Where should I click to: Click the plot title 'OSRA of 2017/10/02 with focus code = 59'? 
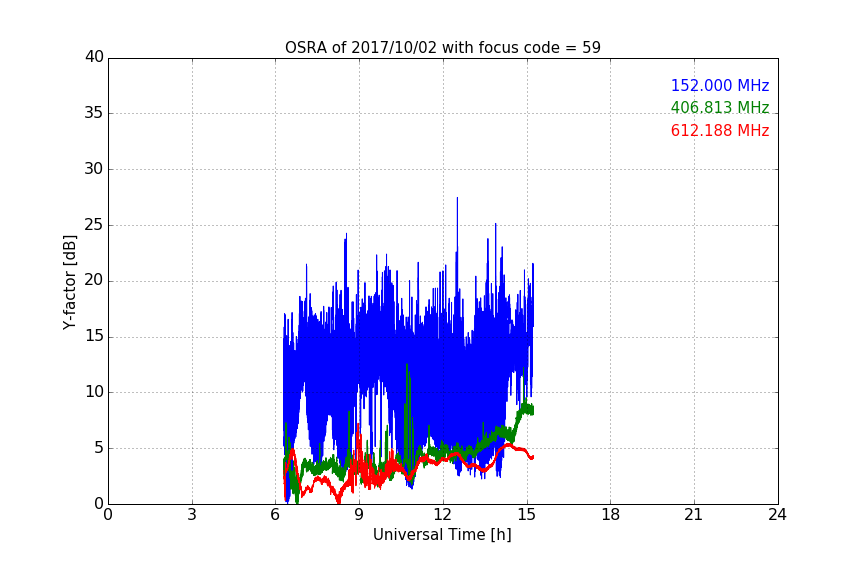442,48
